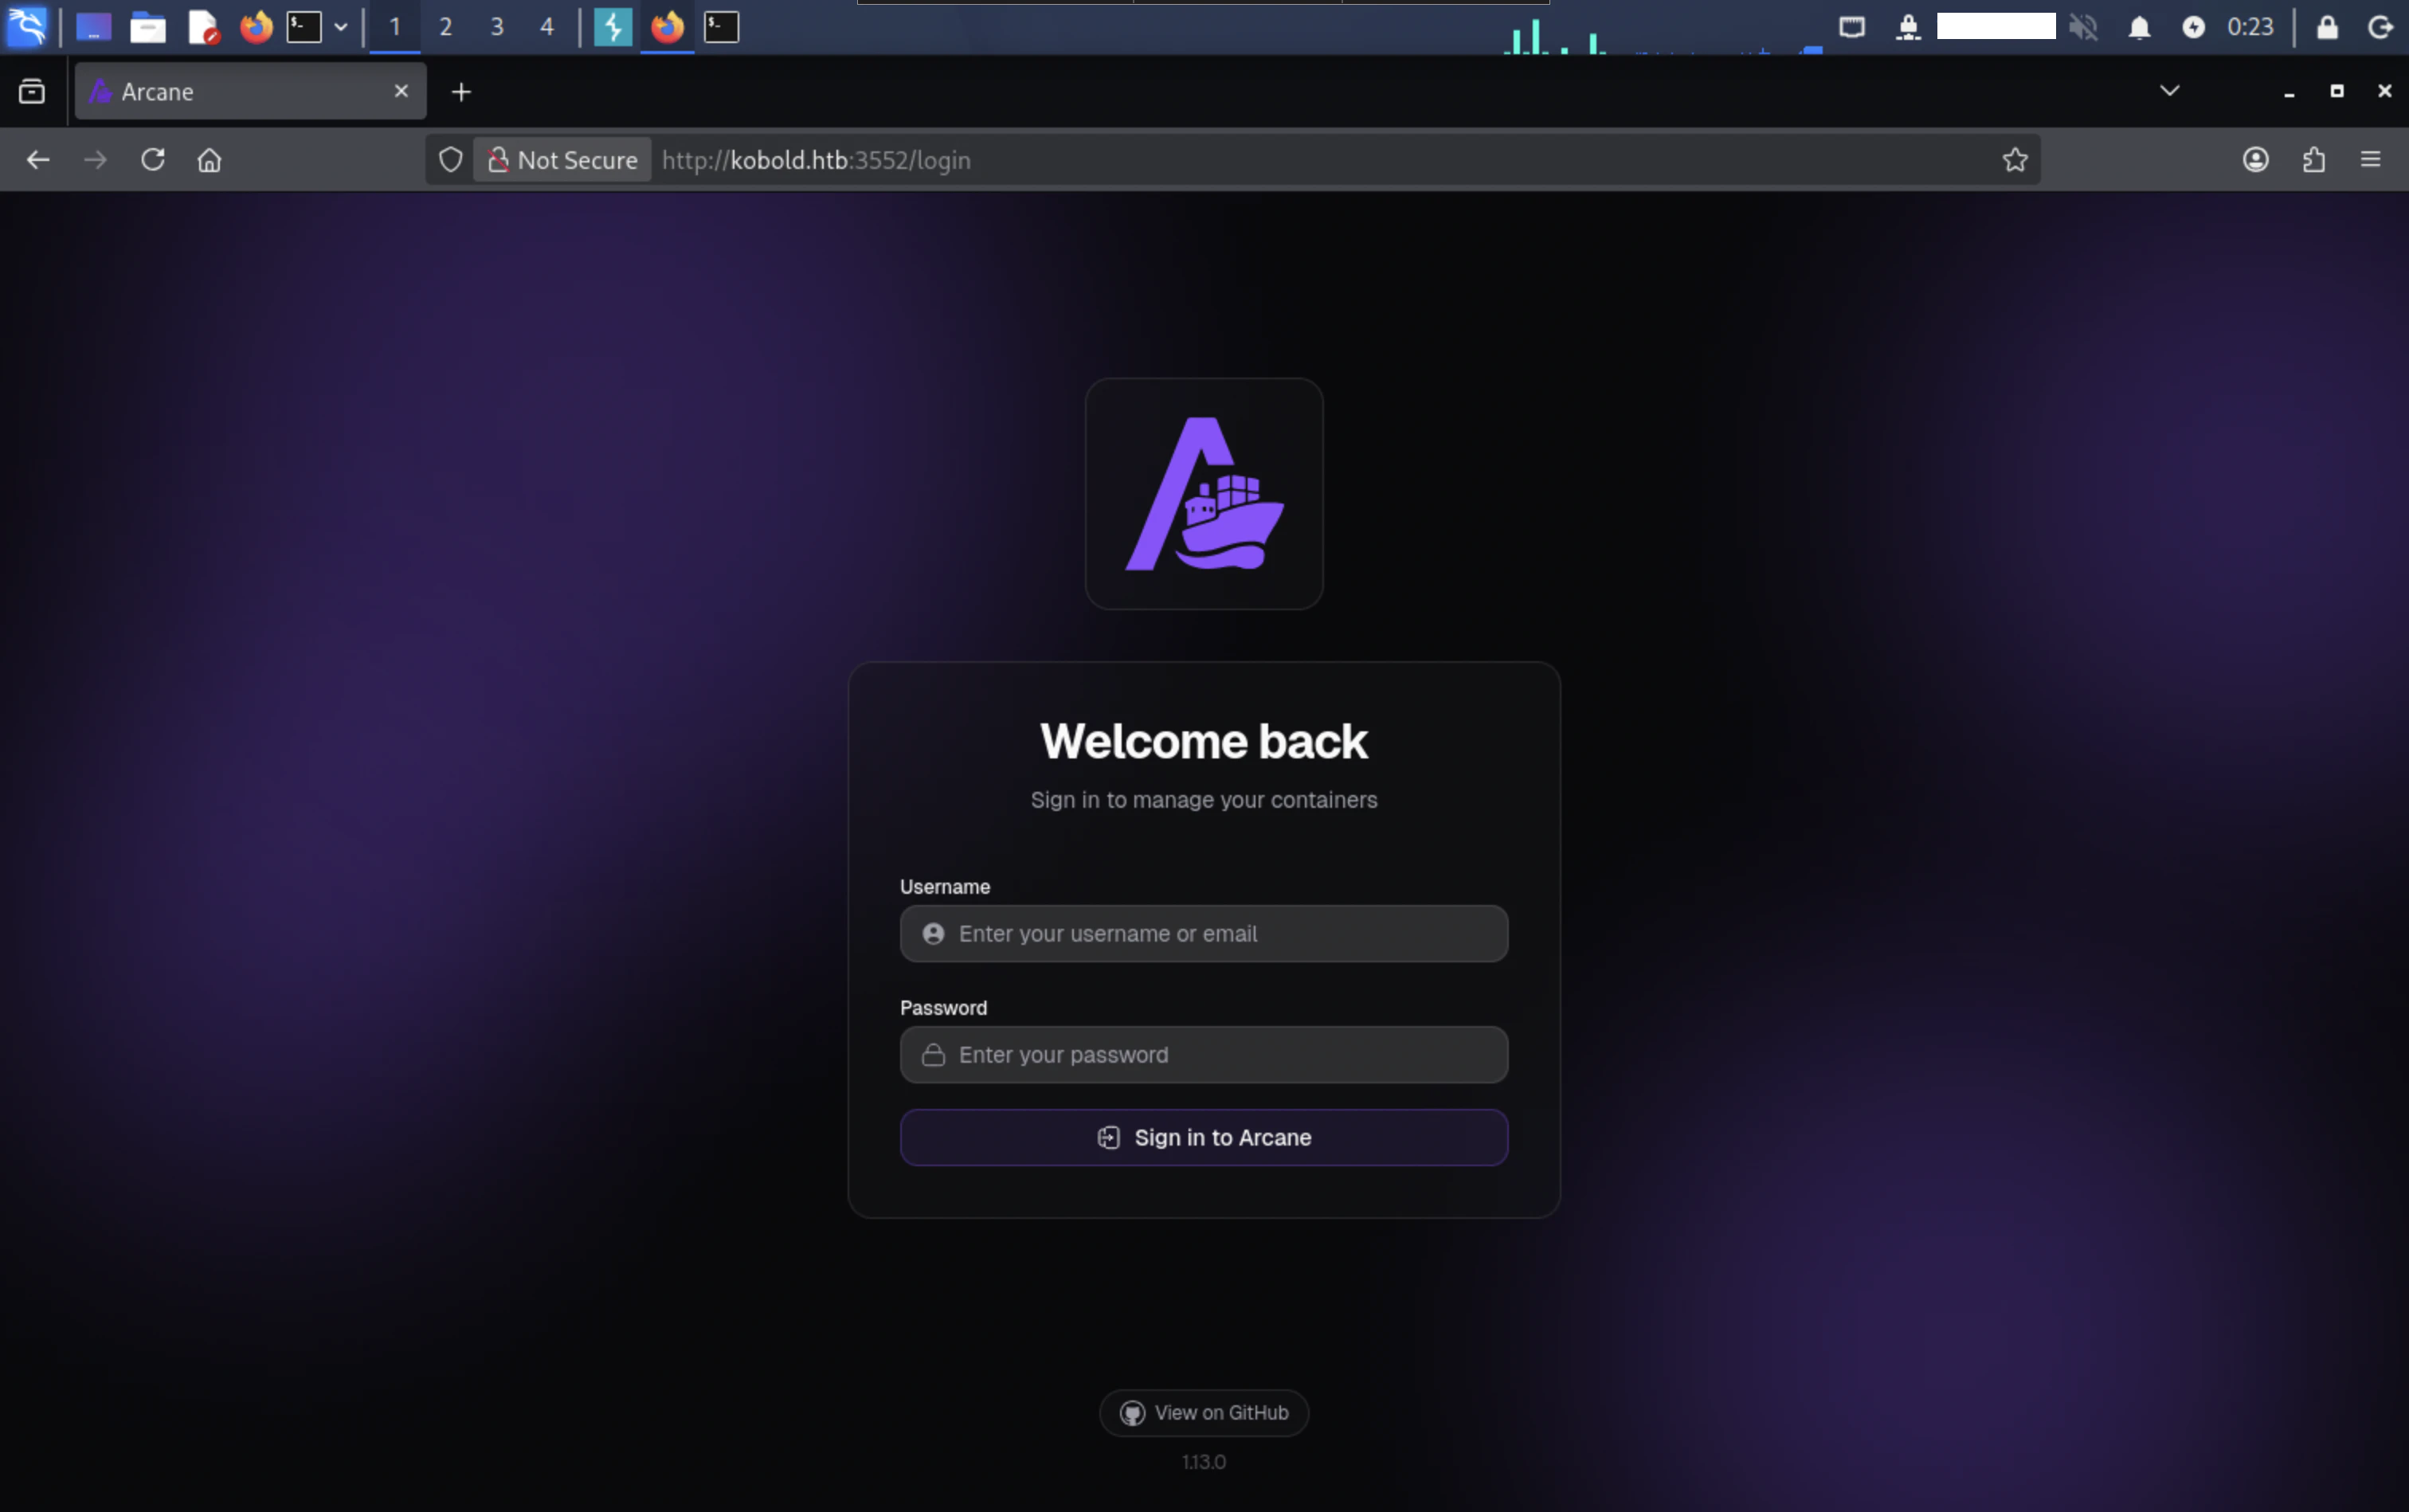The width and height of the screenshot is (2409, 1512).
Task: Switch to workspace 3
Action: pyautogui.click(x=497, y=27)
